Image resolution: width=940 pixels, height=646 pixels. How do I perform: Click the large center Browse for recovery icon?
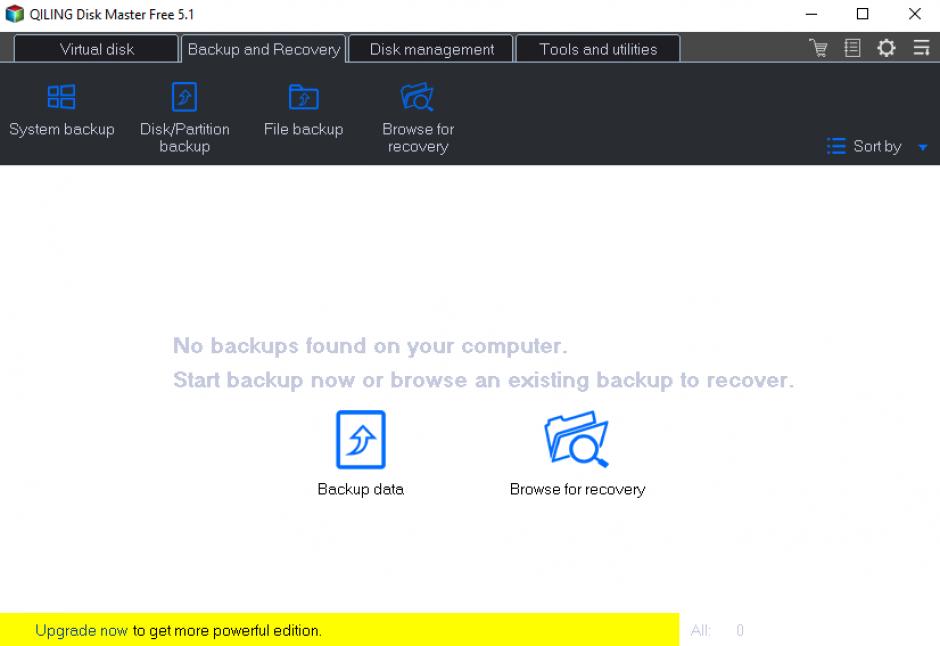point(577,440)
